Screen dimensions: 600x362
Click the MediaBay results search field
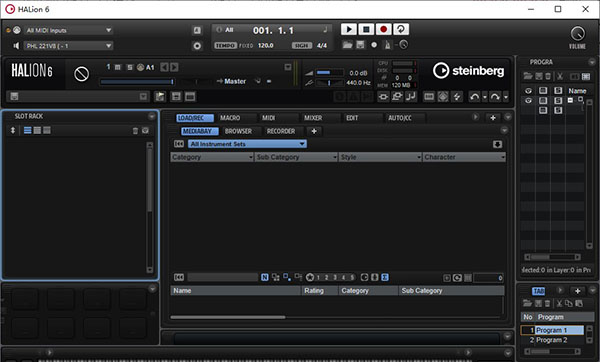coord(223,277)
